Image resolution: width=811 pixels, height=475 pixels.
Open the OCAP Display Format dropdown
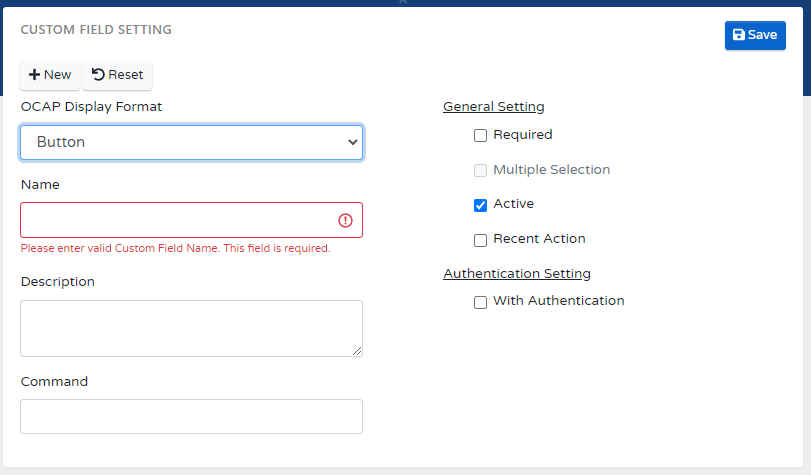click(x=191, y=143)
